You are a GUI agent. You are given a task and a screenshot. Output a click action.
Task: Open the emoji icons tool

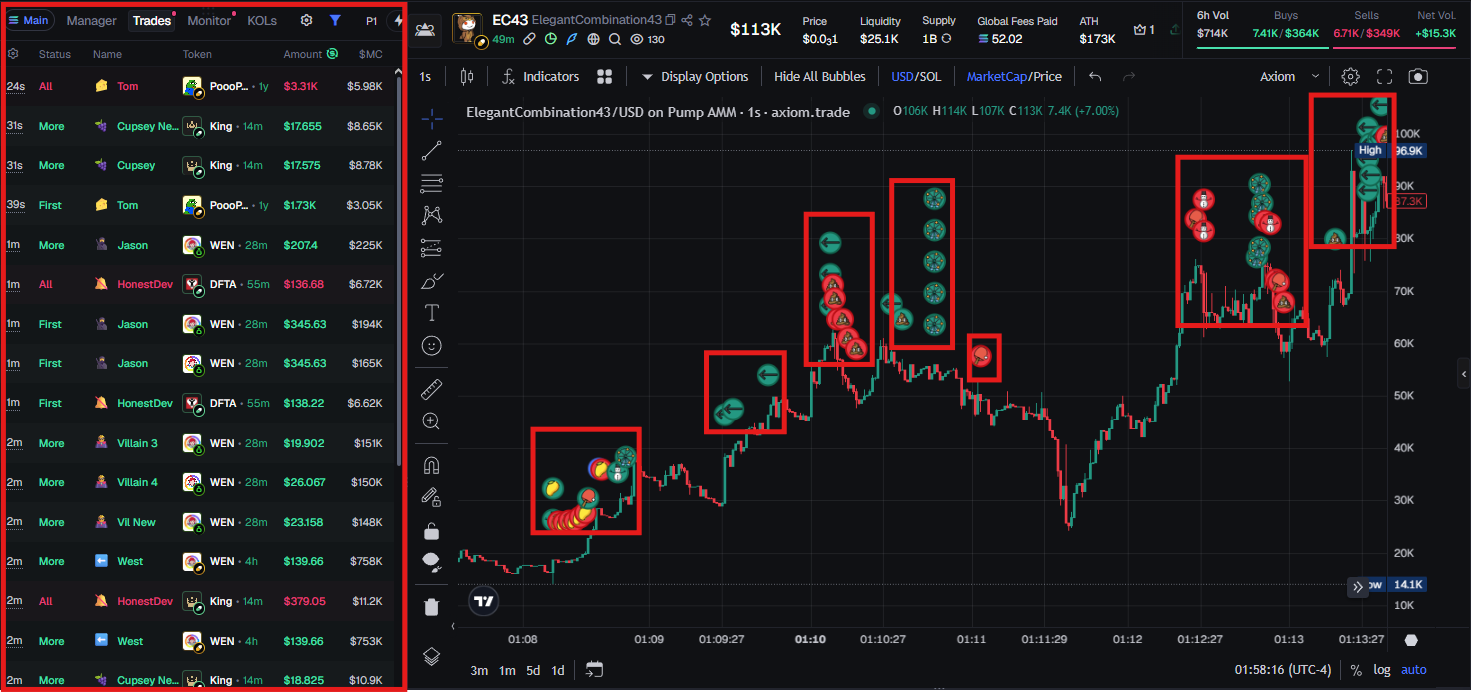pos(432,345)
